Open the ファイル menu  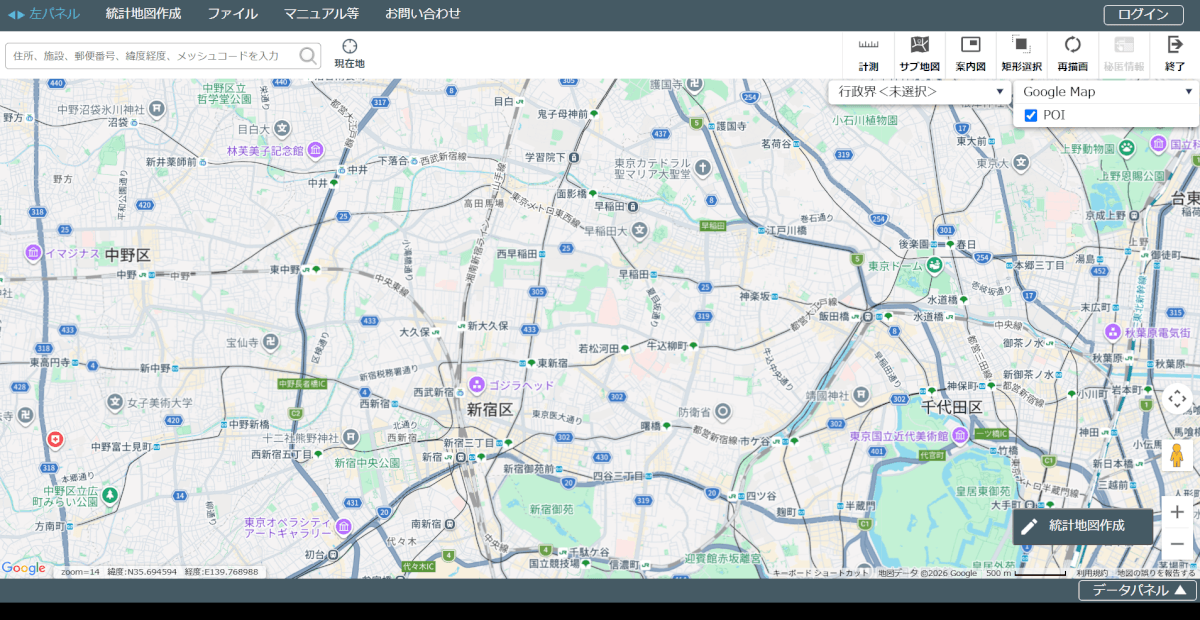(232, 14)
